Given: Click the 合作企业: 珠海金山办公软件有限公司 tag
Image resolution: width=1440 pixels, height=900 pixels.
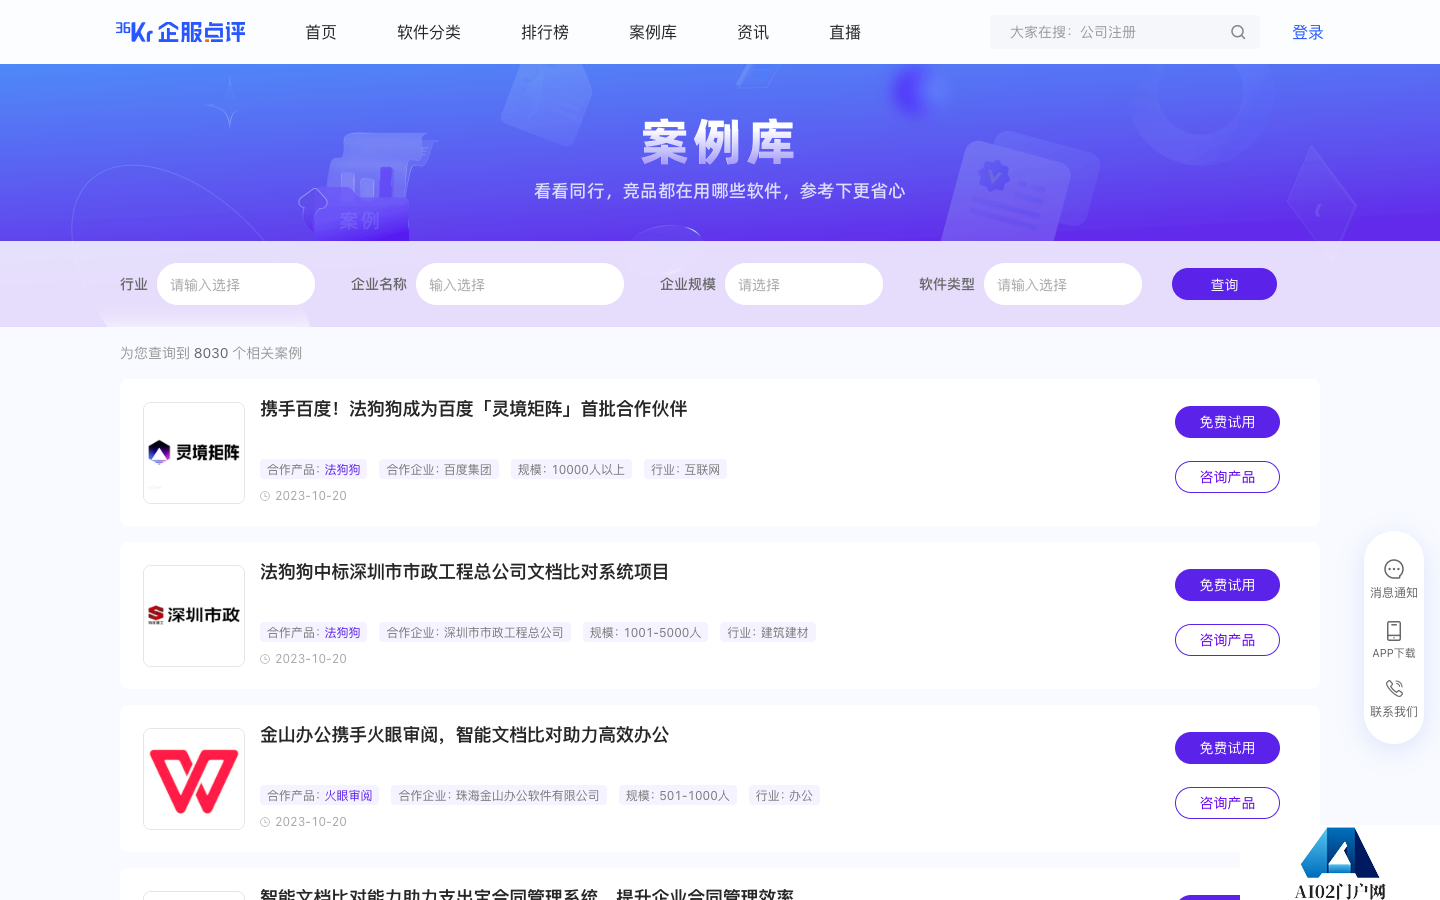Looking at the screenshot, I should point(499,796).
